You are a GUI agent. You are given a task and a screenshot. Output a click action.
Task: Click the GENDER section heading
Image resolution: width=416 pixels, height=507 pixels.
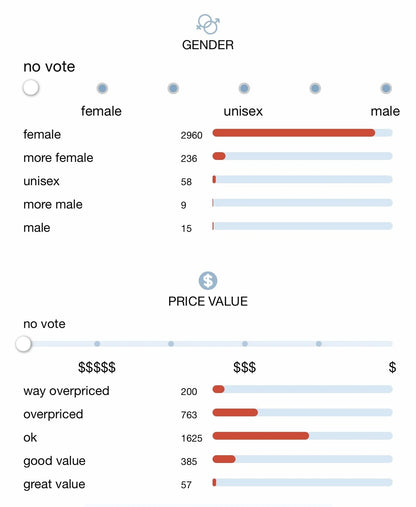pyautogui.click(x=208, y=45)
